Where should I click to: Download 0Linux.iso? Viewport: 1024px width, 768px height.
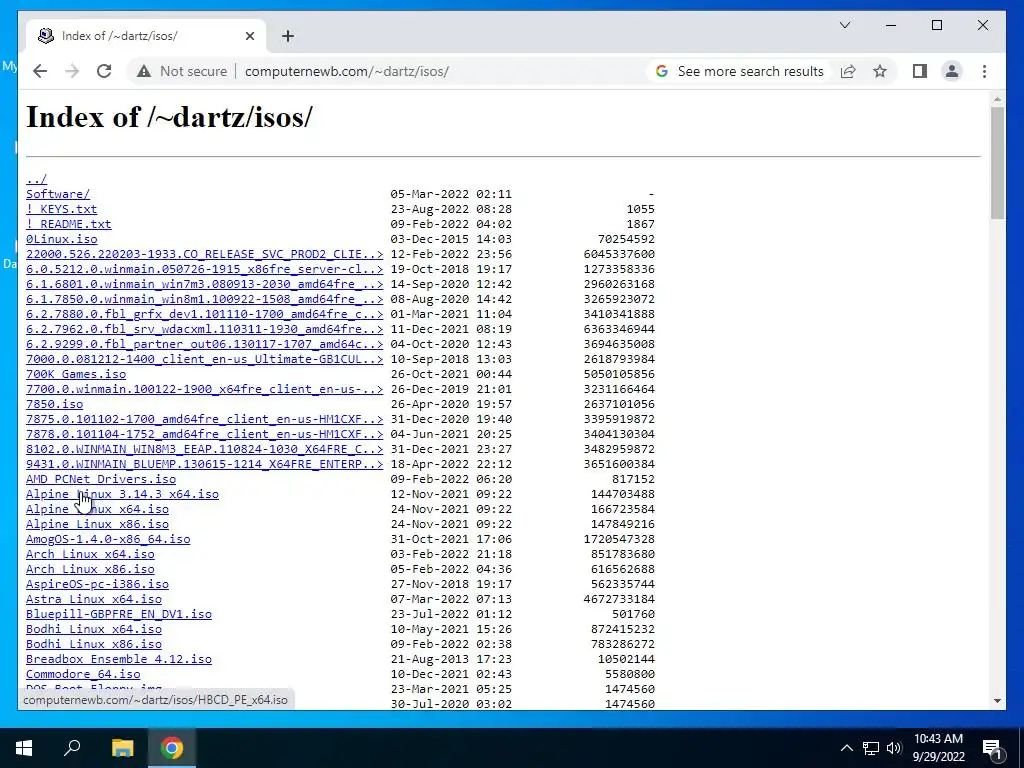pyautogui.click(x=61, y=239)
